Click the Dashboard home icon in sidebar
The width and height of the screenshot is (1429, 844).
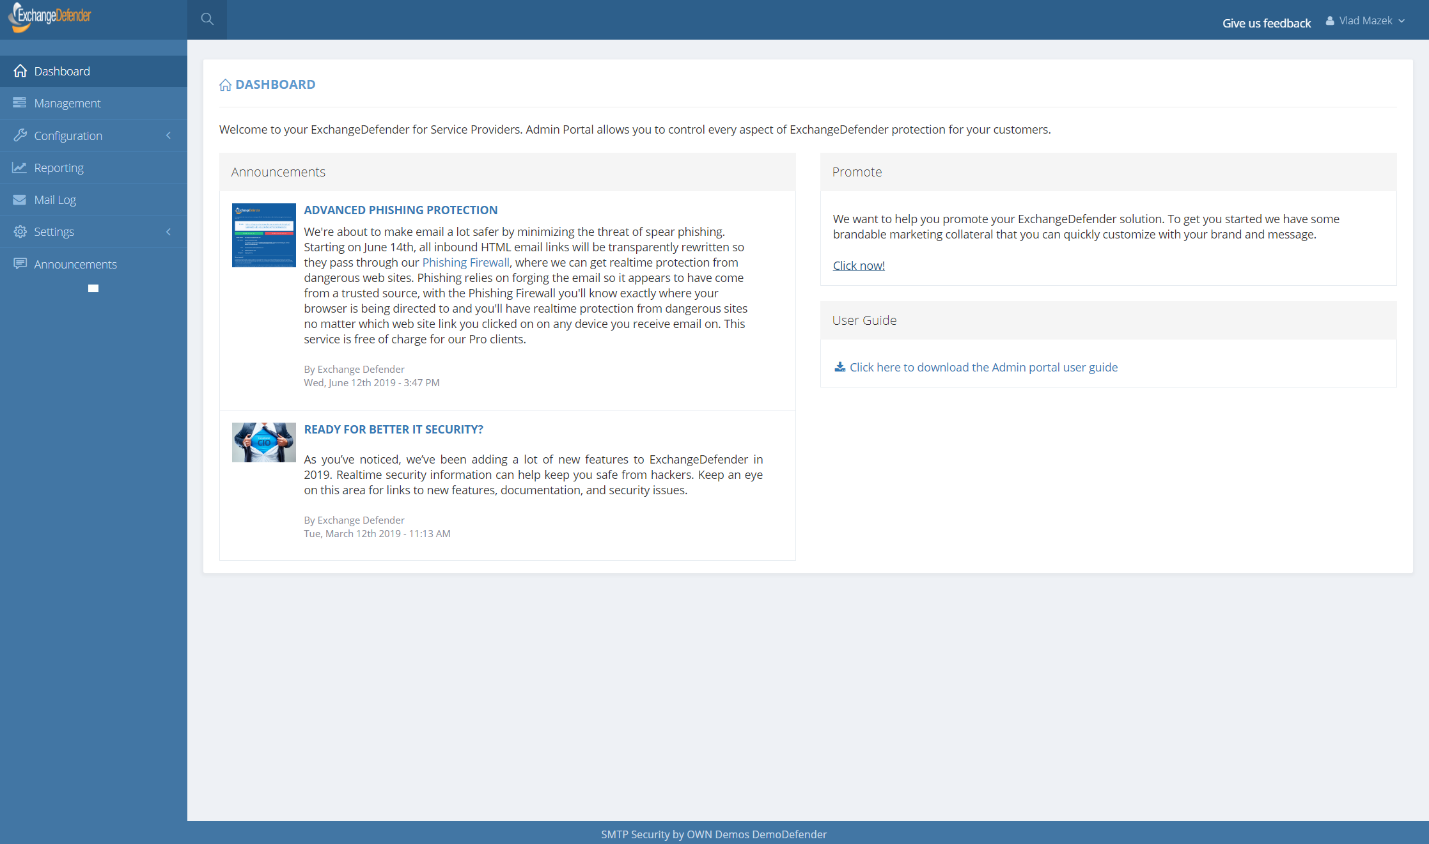(x=20, y=71)
